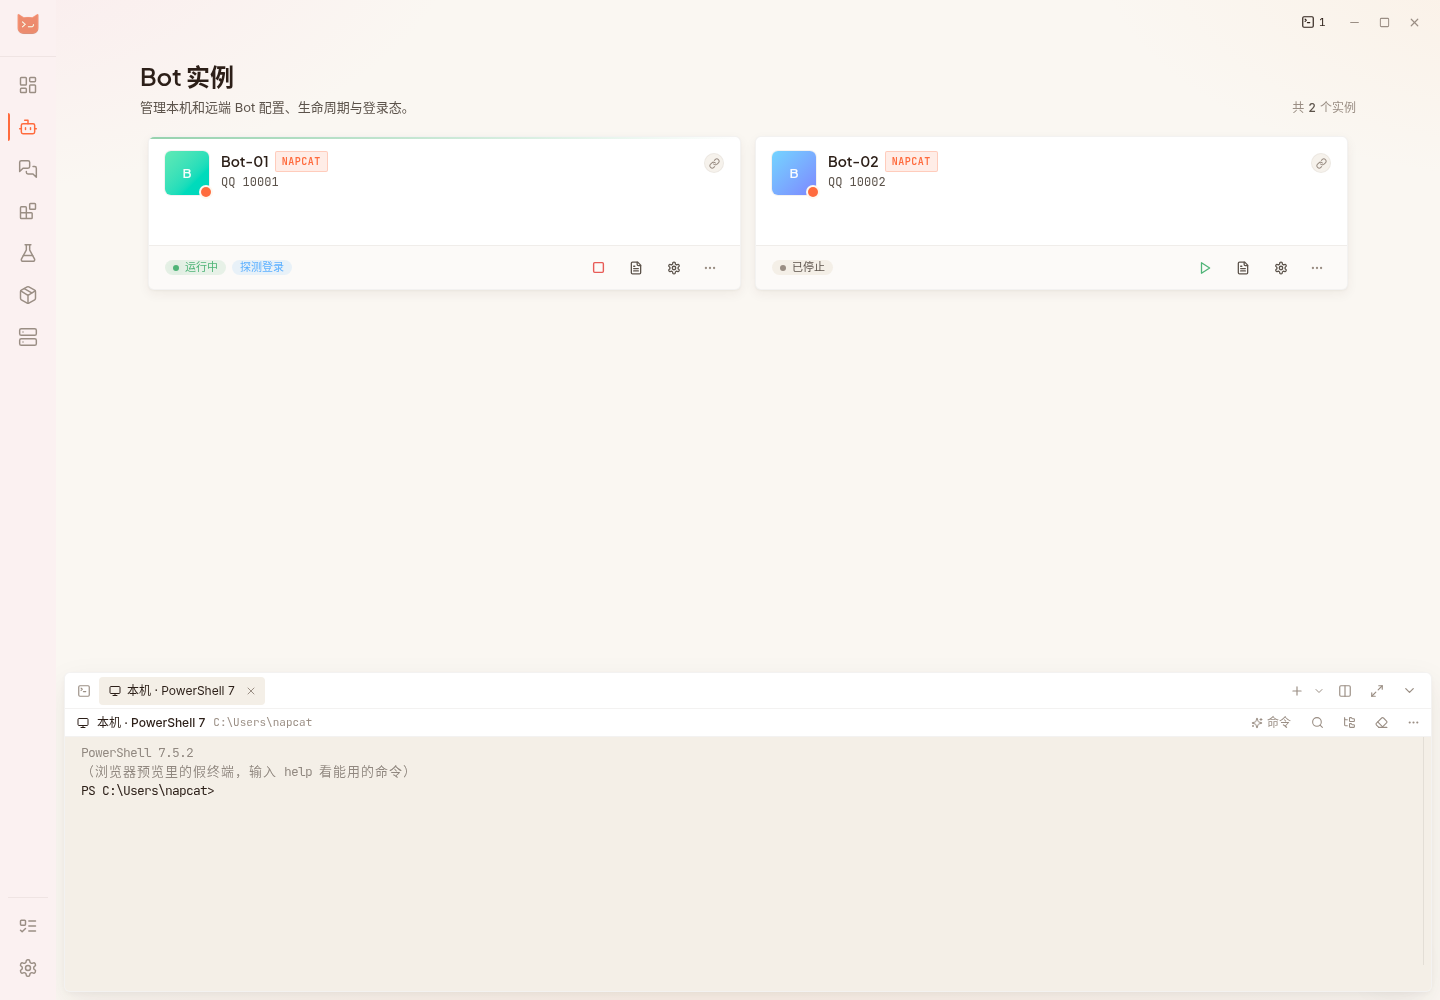Open the chat bubbles icon in sidebar
The image size is (1440, 1000).
(x=28, y=169)
